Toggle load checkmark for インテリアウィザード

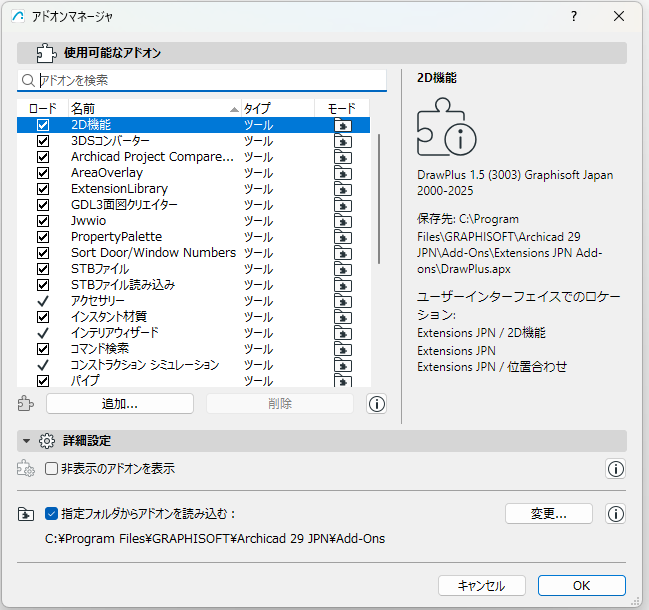(x=43, y=333)
